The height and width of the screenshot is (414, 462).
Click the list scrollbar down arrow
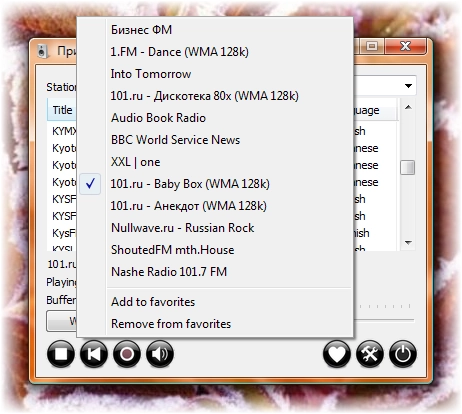408,243
